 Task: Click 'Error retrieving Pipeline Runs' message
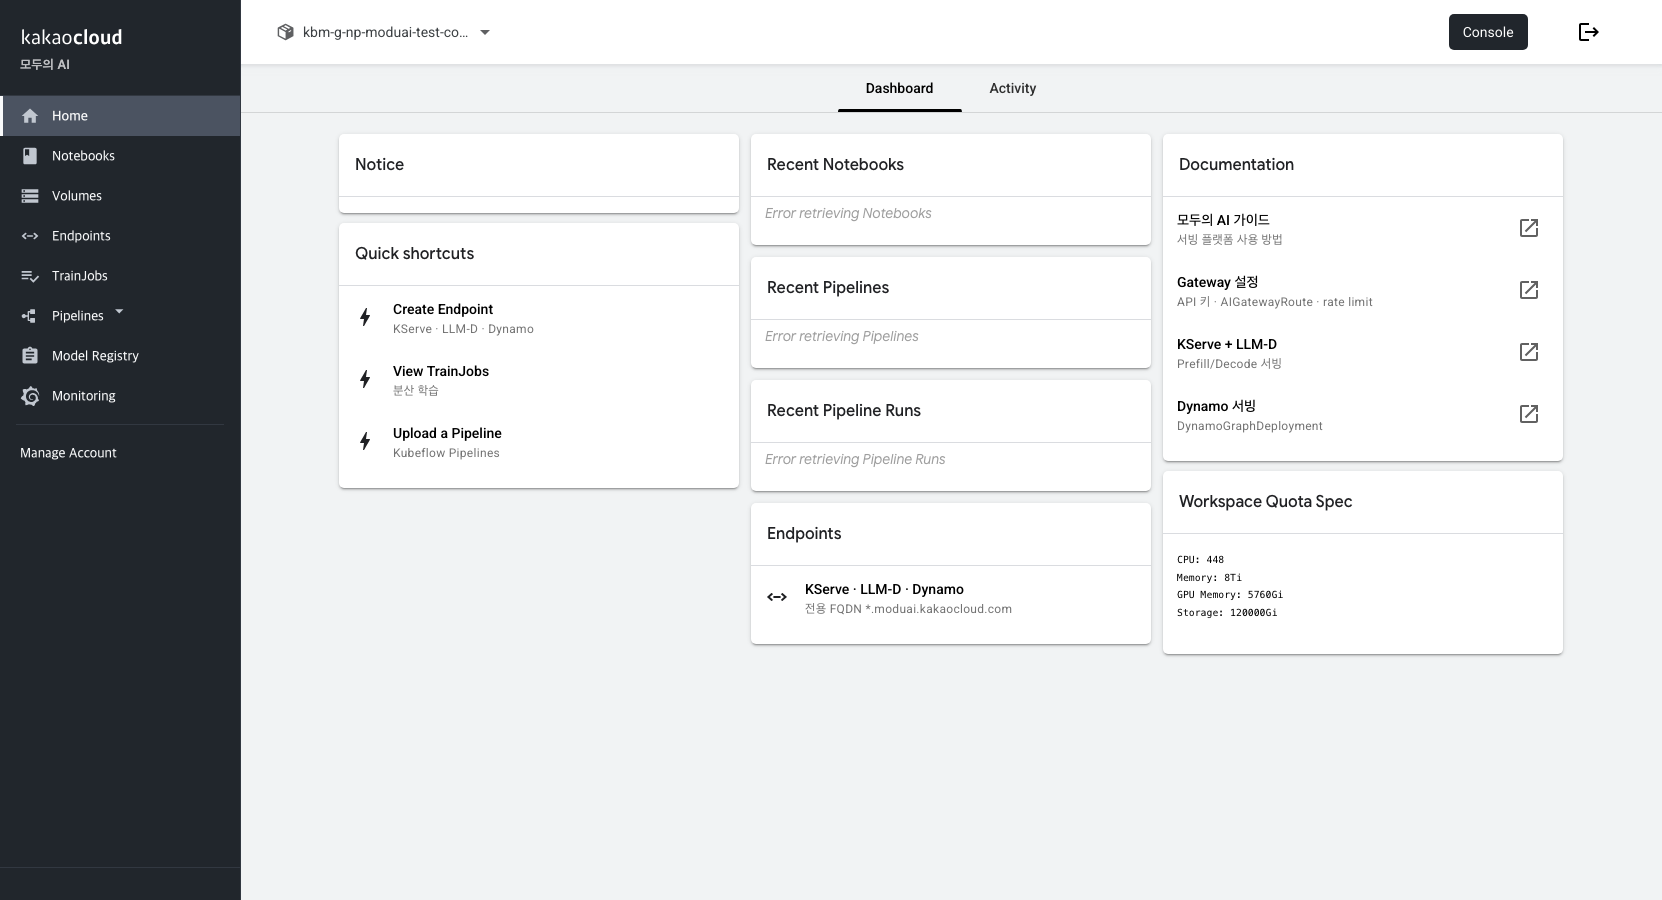point(855,459)
